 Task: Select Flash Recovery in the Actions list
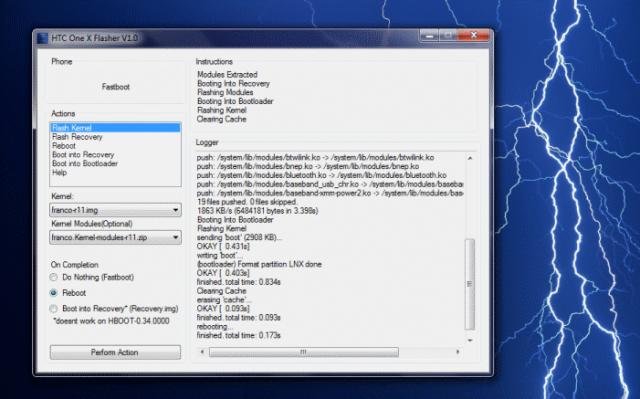click(x=77, y=137)
